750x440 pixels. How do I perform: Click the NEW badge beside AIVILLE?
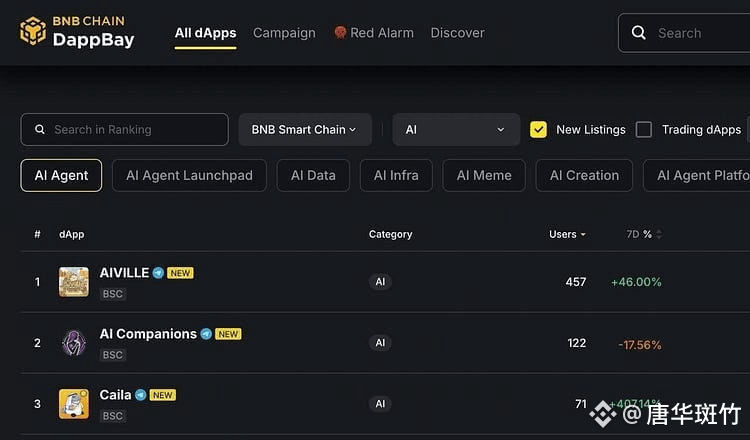[180, 273]
